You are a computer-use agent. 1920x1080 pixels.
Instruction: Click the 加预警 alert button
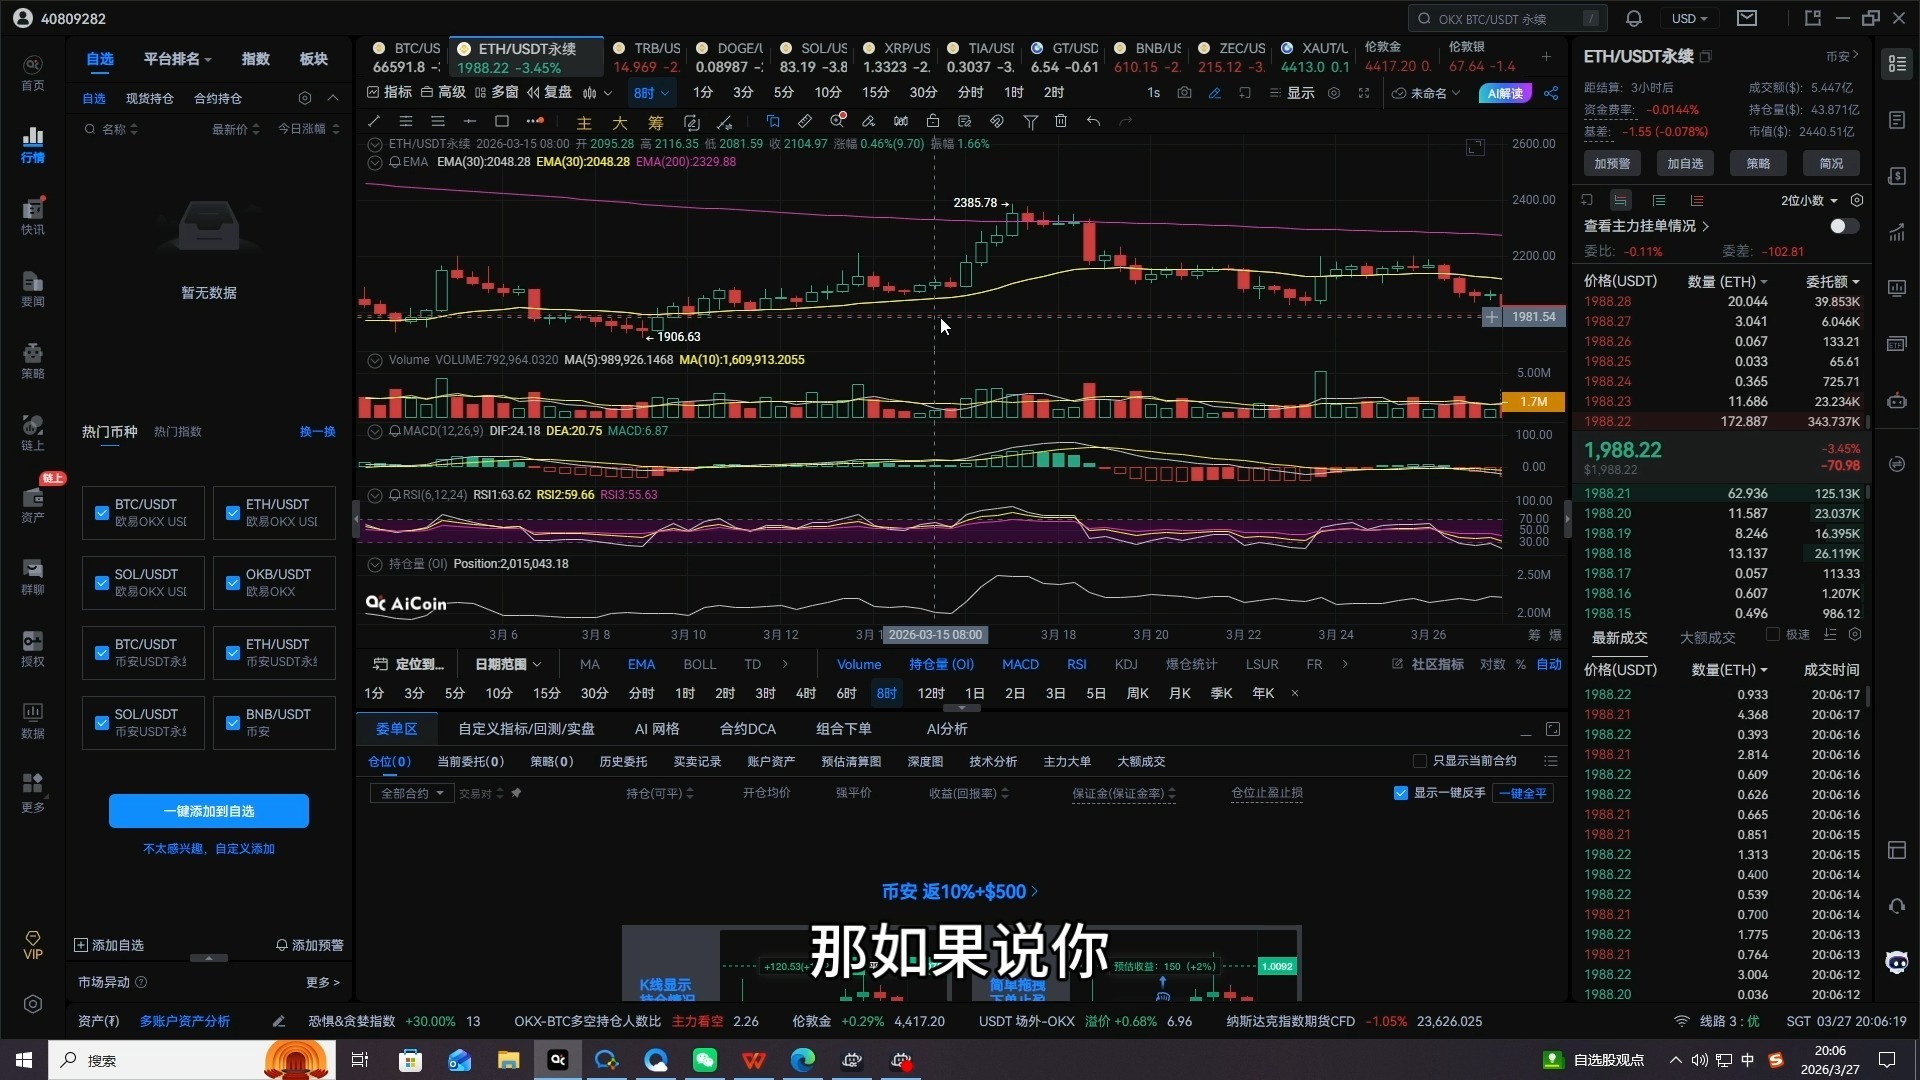(x=1611, y=163)
